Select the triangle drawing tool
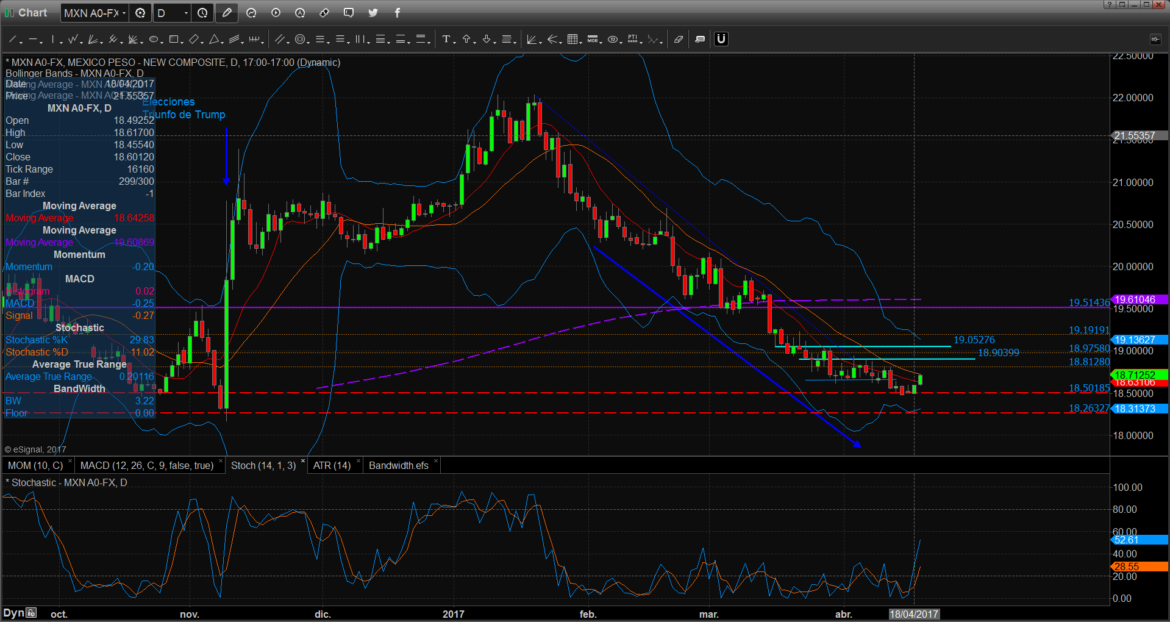The width and height of the screenshot is (1170, 622). tap(213, 39)
